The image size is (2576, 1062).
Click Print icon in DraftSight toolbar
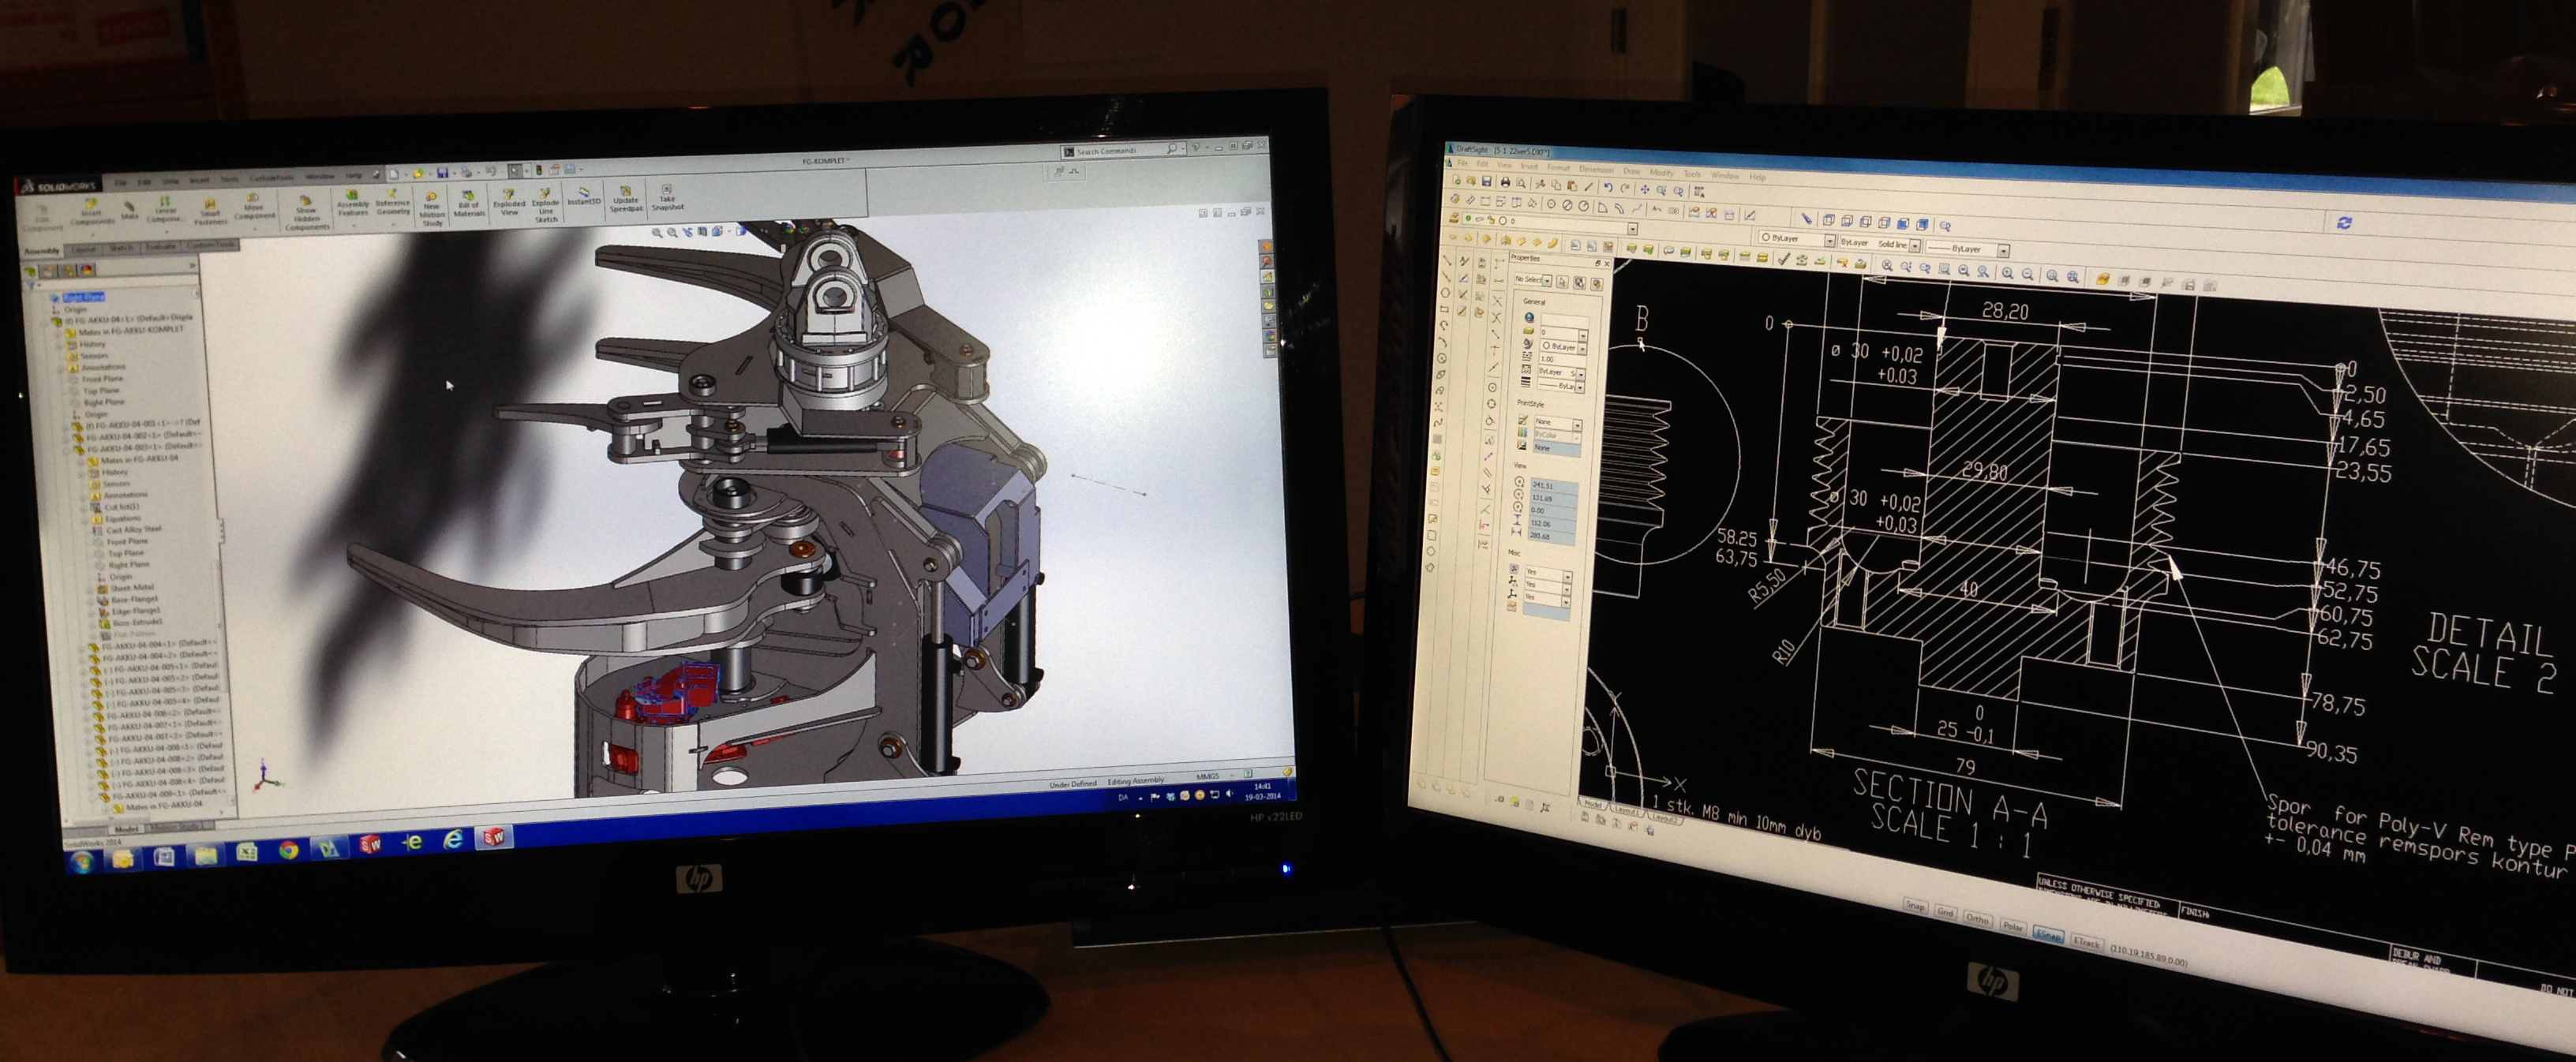point(1504,182)
